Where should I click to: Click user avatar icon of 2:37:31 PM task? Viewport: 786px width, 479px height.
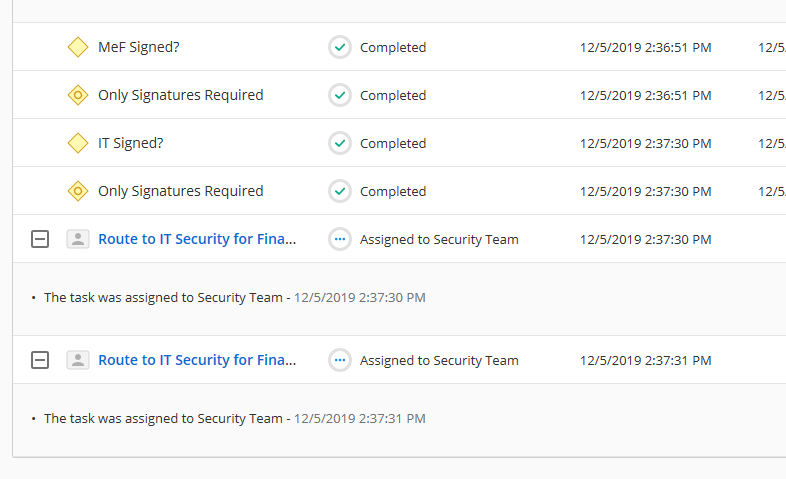coord(78,360)
